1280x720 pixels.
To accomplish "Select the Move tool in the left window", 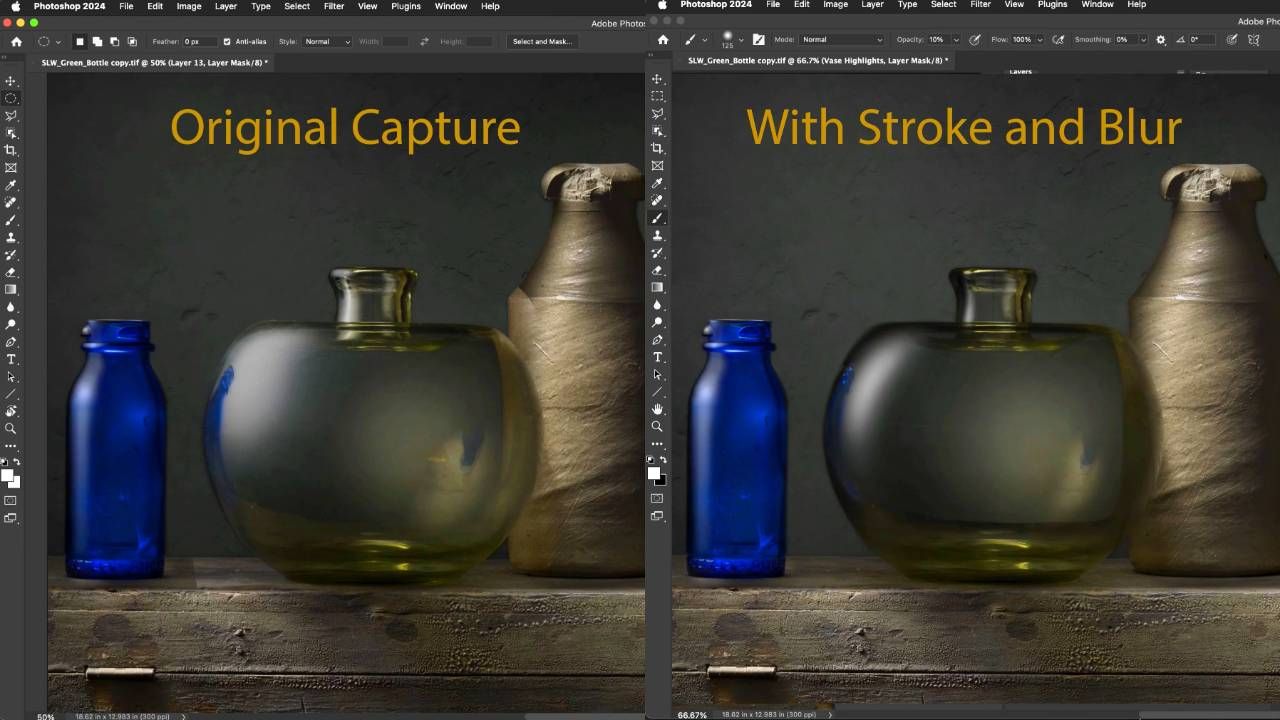I will [x=11, y=81].
